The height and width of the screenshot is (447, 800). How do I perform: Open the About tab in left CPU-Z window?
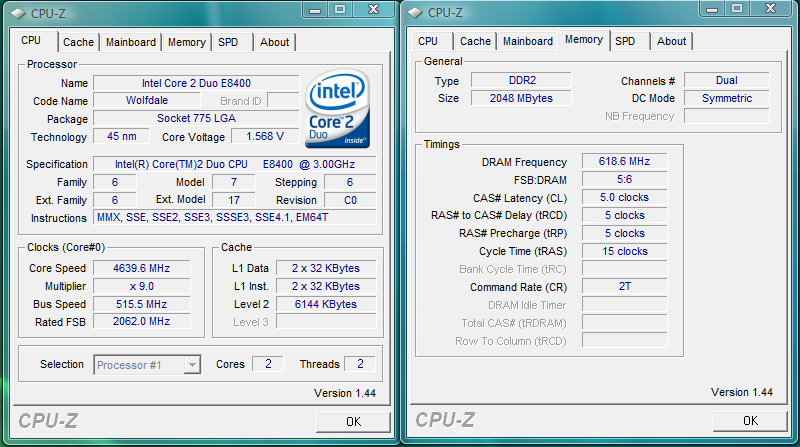274,42
